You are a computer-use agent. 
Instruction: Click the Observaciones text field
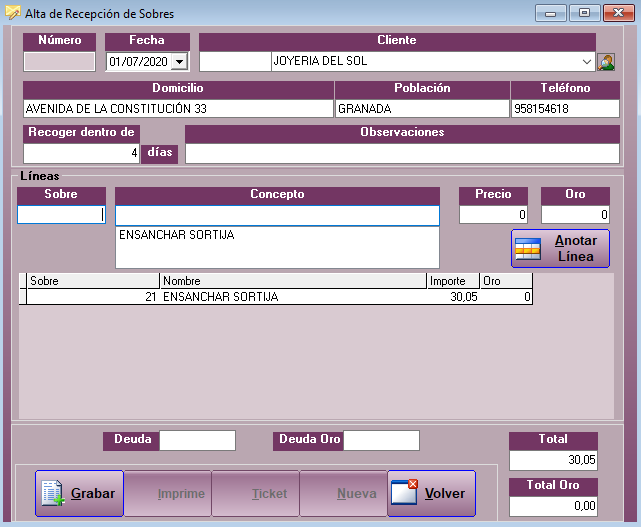click(x=402, y=153)
